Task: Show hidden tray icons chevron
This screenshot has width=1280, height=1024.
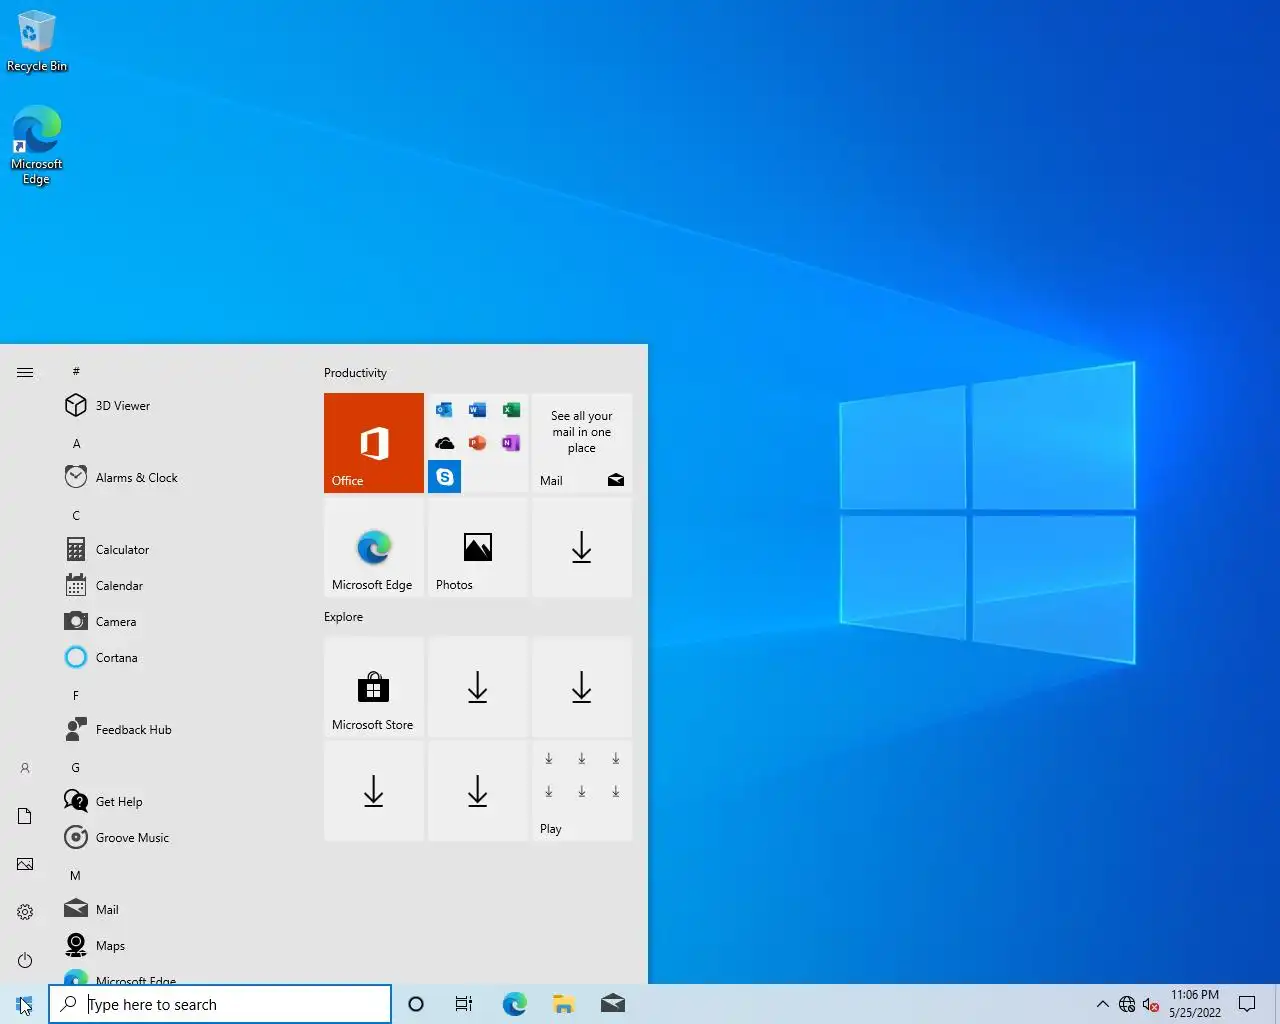Action: pyautogui.click(x=1102, y=1004)
